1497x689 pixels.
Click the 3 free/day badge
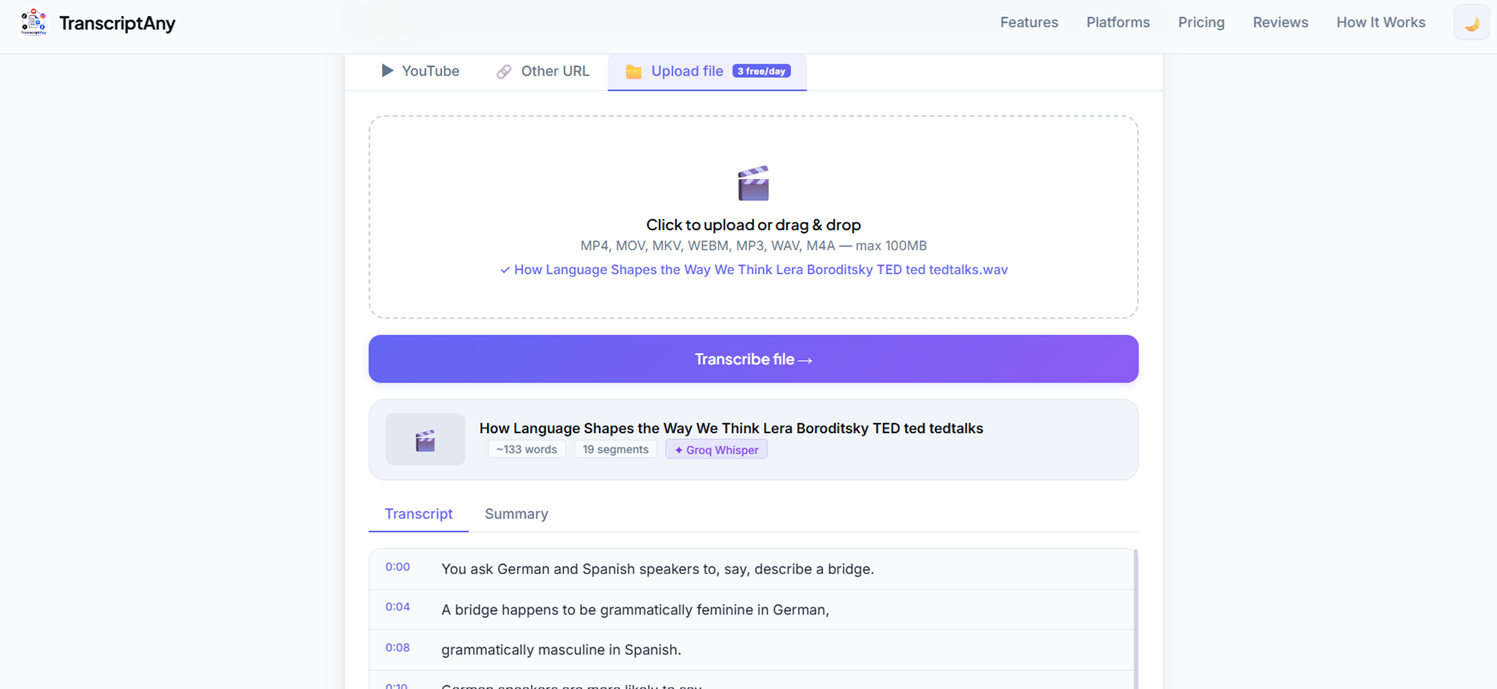[x=761, y=71]
